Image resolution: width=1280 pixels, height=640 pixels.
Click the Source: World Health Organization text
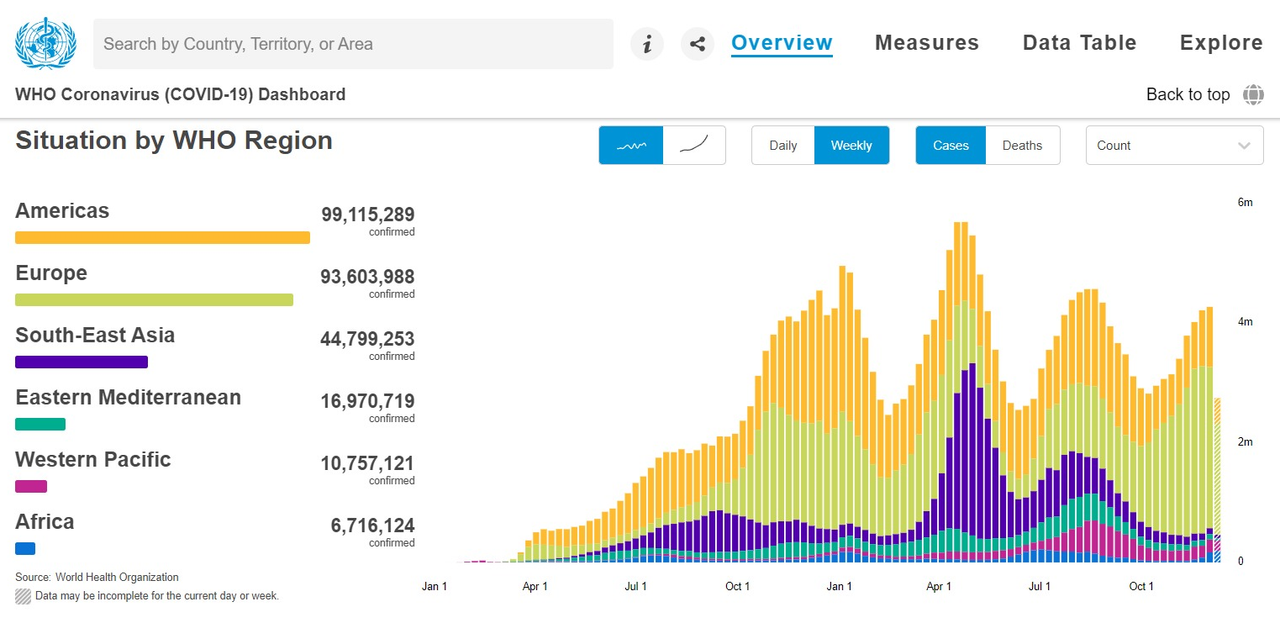pos(97,577)
